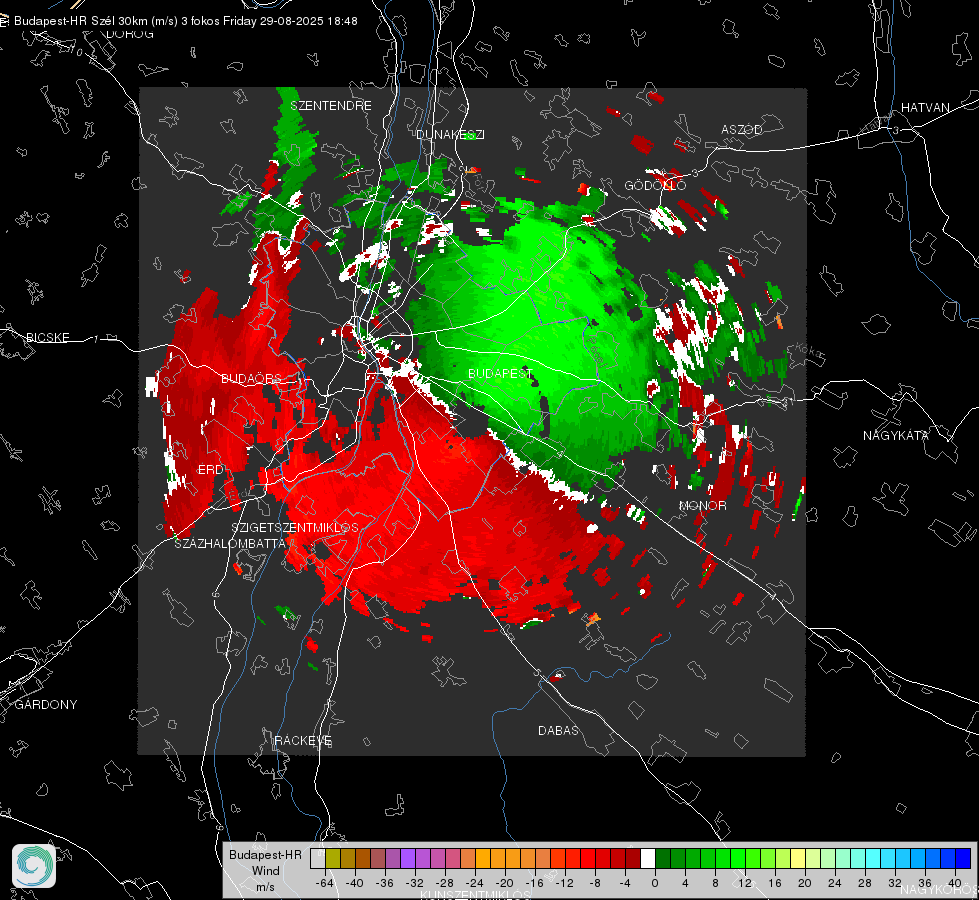
Task: Select the yellow swatch above 20 in the legend
Action: click(798, 858)
